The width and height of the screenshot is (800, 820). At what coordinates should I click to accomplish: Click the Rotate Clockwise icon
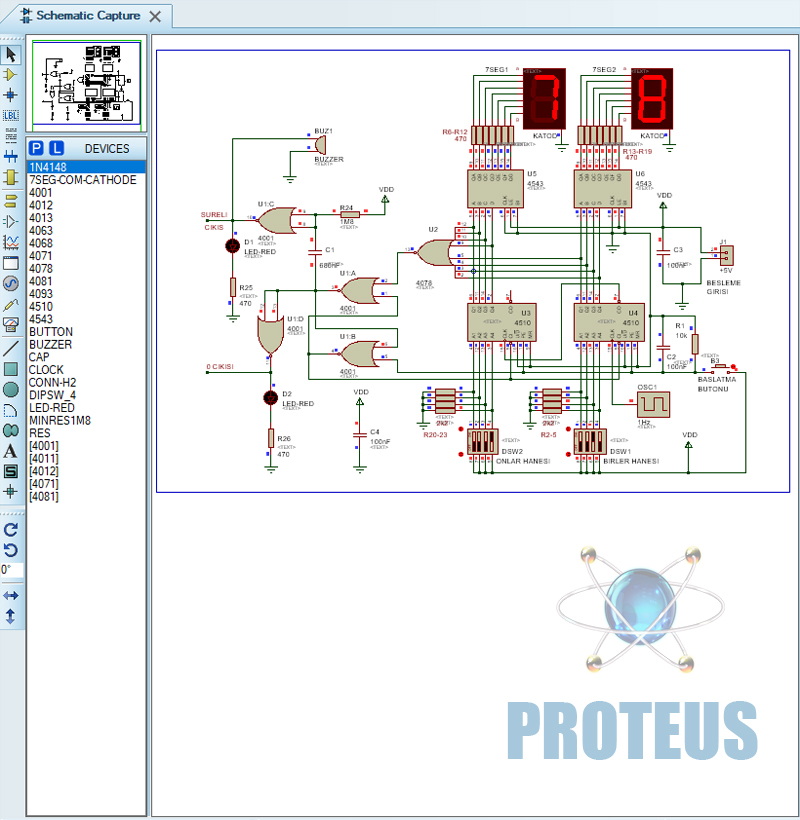pos(11,529)
